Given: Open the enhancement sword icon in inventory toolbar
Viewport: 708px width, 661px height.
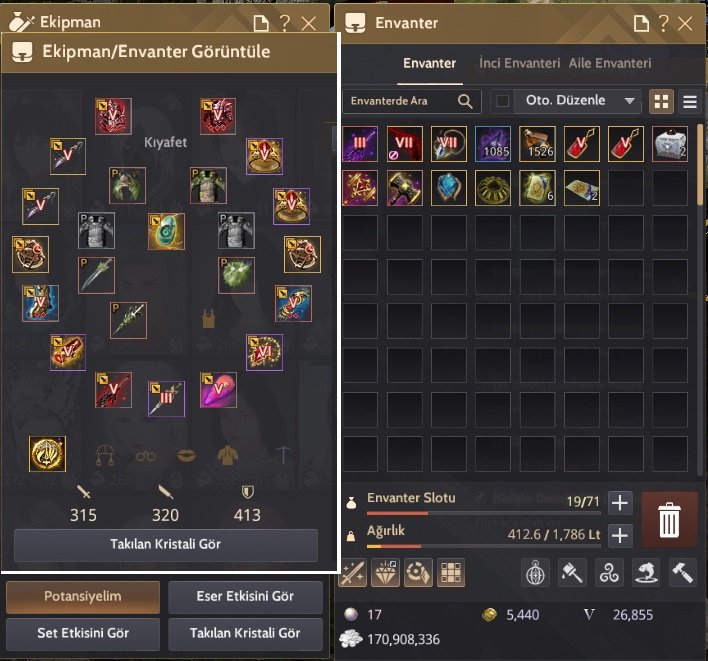Looking at the screenshot, I should (352, 573).
